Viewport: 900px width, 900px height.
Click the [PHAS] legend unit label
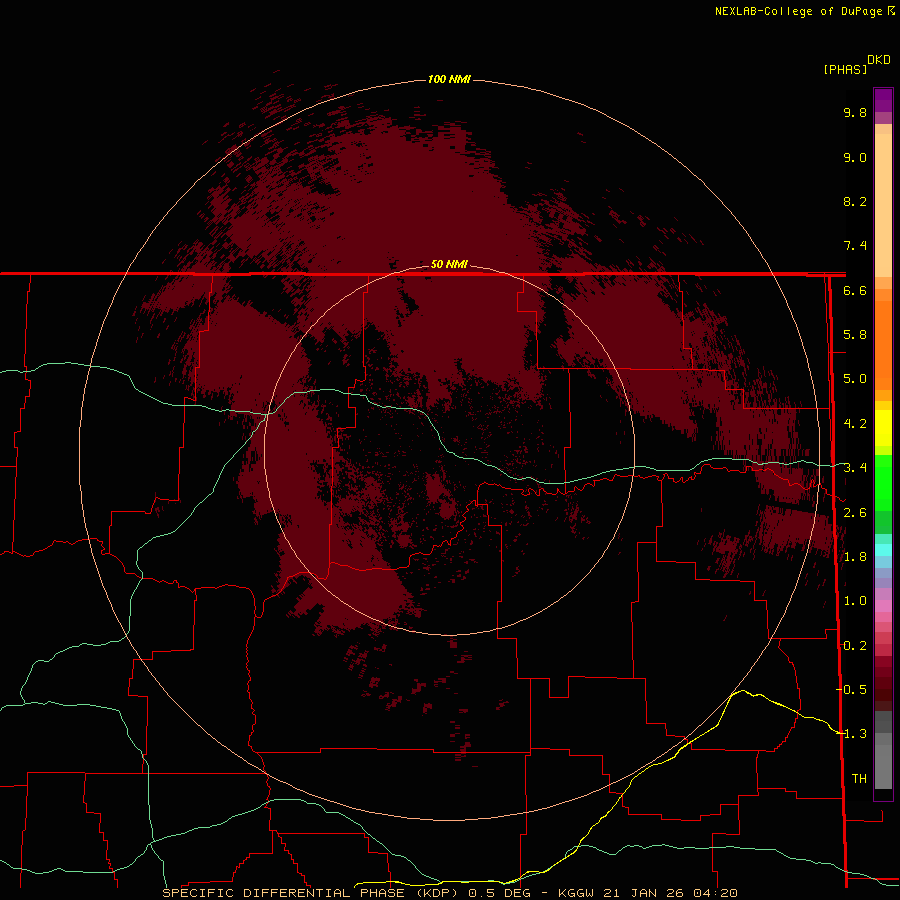click(x=845, y=69)
